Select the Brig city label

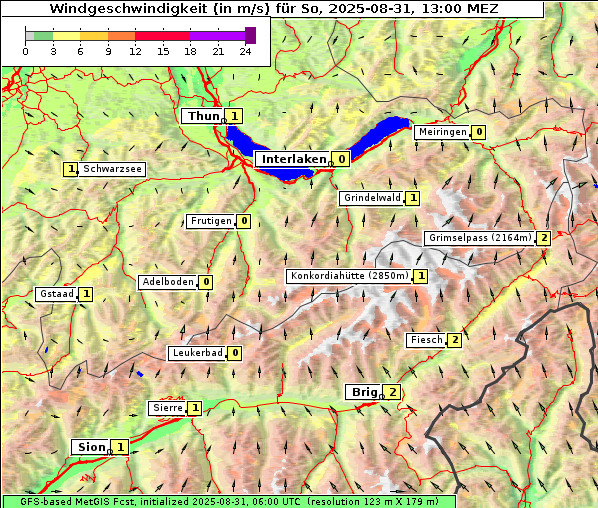(x=363, y=392)
